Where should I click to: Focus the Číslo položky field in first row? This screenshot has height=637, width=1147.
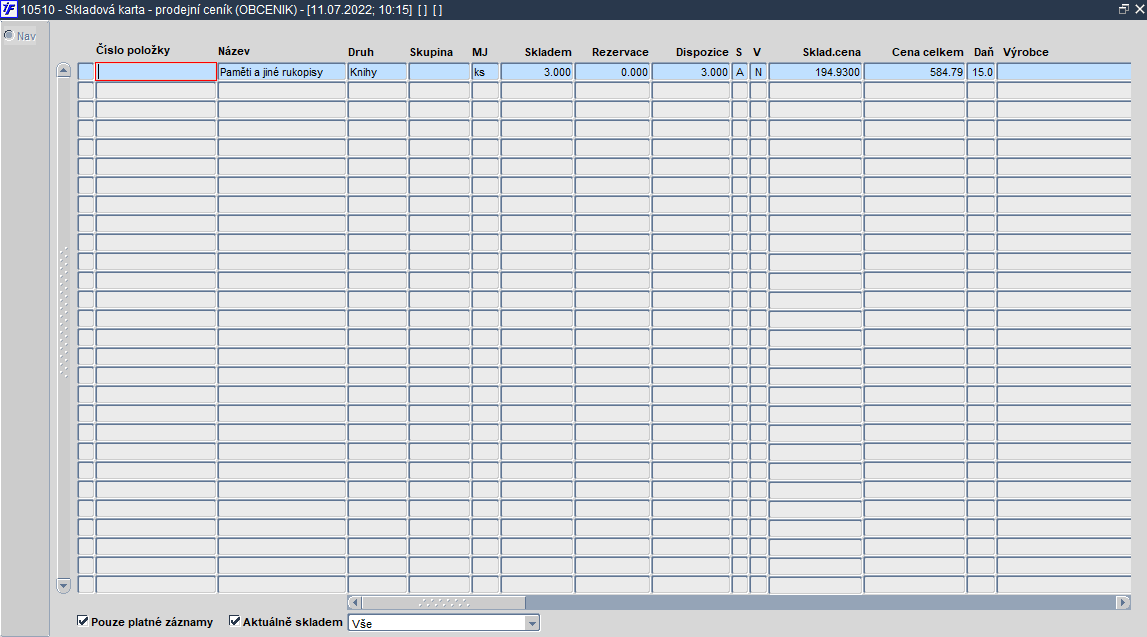156,72
